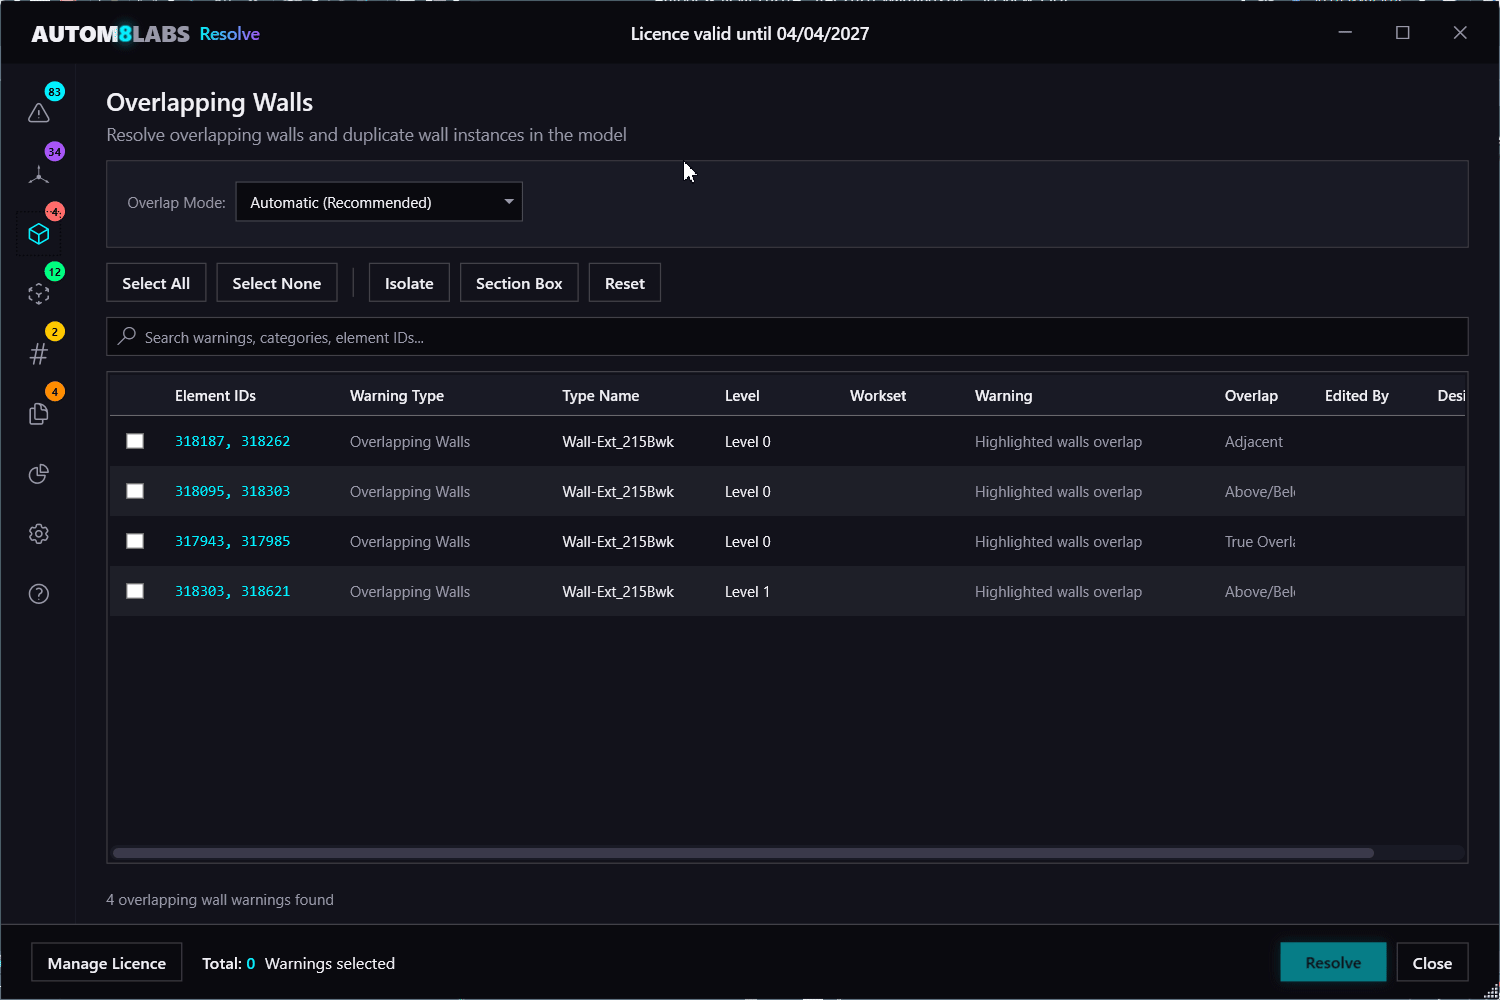Select the True Overlap warning checkbox
The image size is (1500, 1000).
135,541
